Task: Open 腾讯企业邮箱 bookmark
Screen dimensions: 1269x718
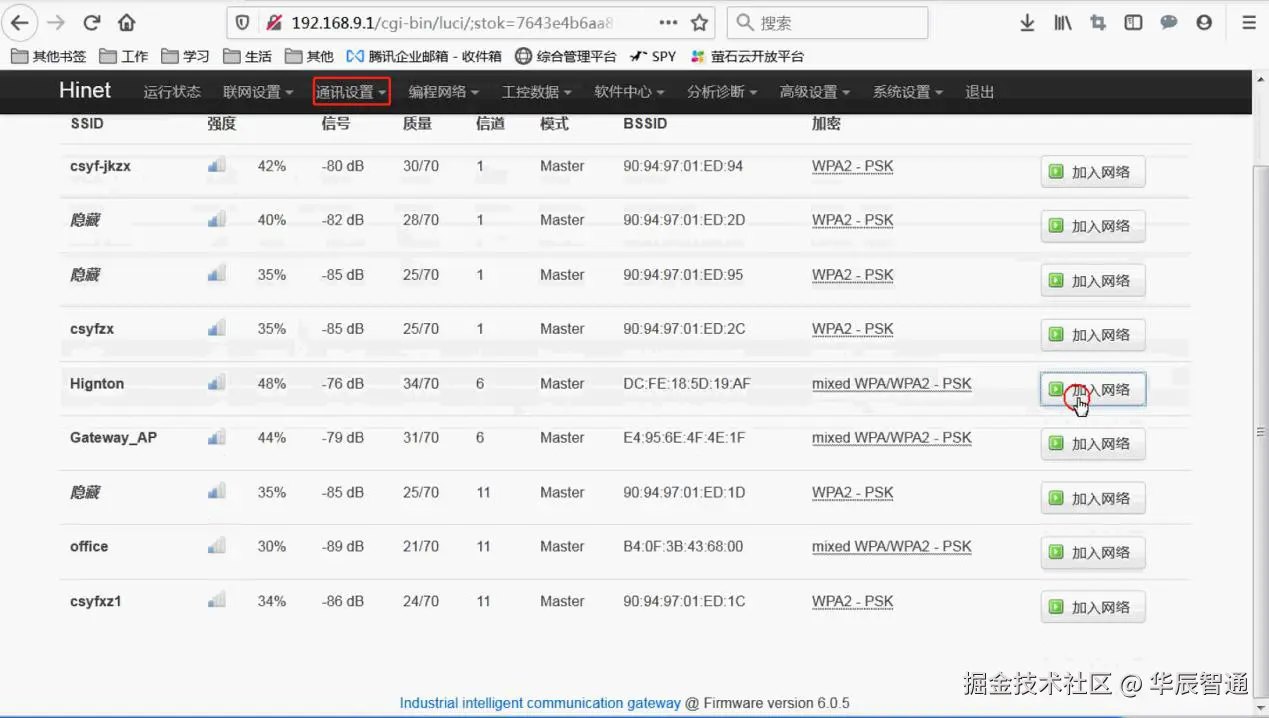Action: [424, 56]
